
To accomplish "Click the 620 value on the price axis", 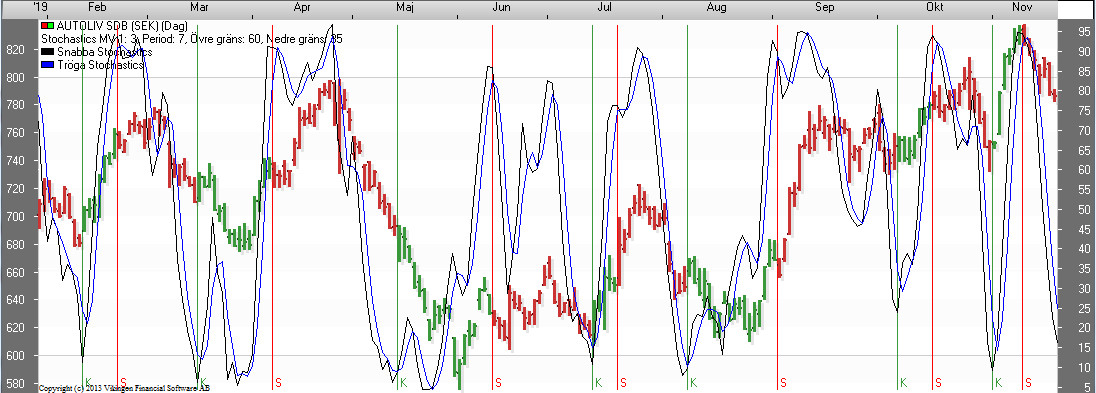I will tap(14, 328).
